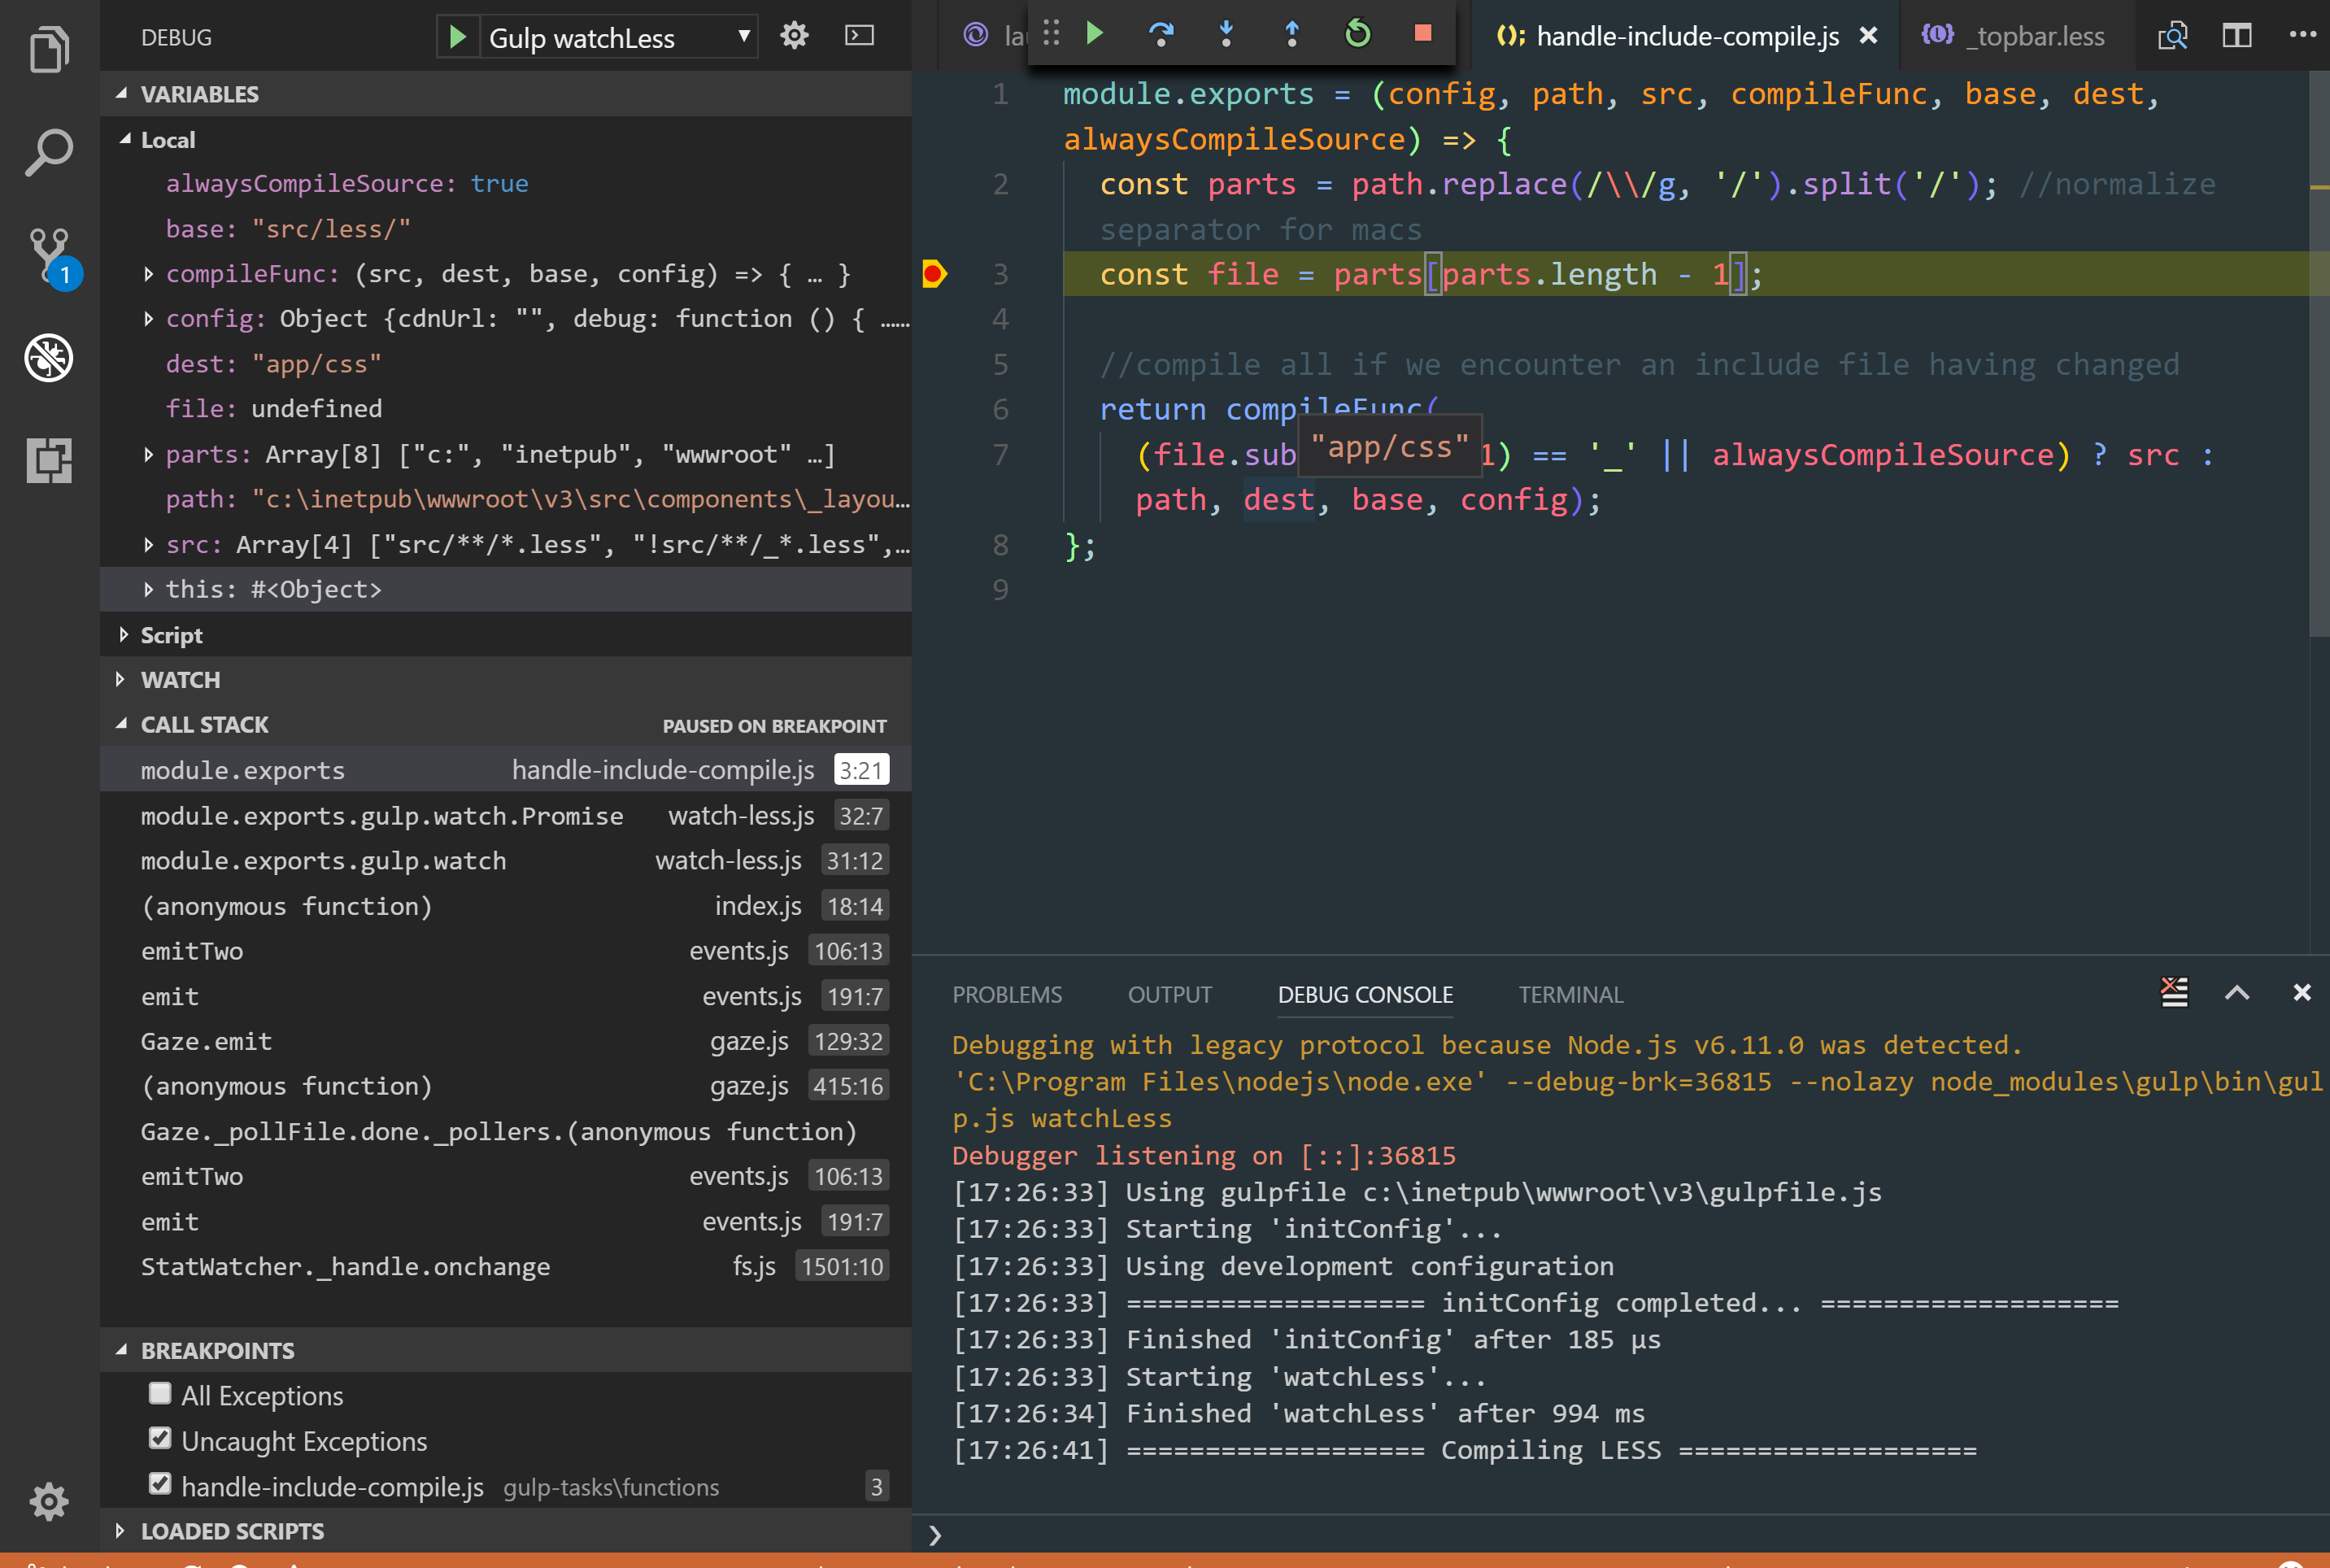Image resolution: width=2330 pixels, height=1568 pixels.
Task: Click the Split Editor icon
Action: tap(2237, 36)
